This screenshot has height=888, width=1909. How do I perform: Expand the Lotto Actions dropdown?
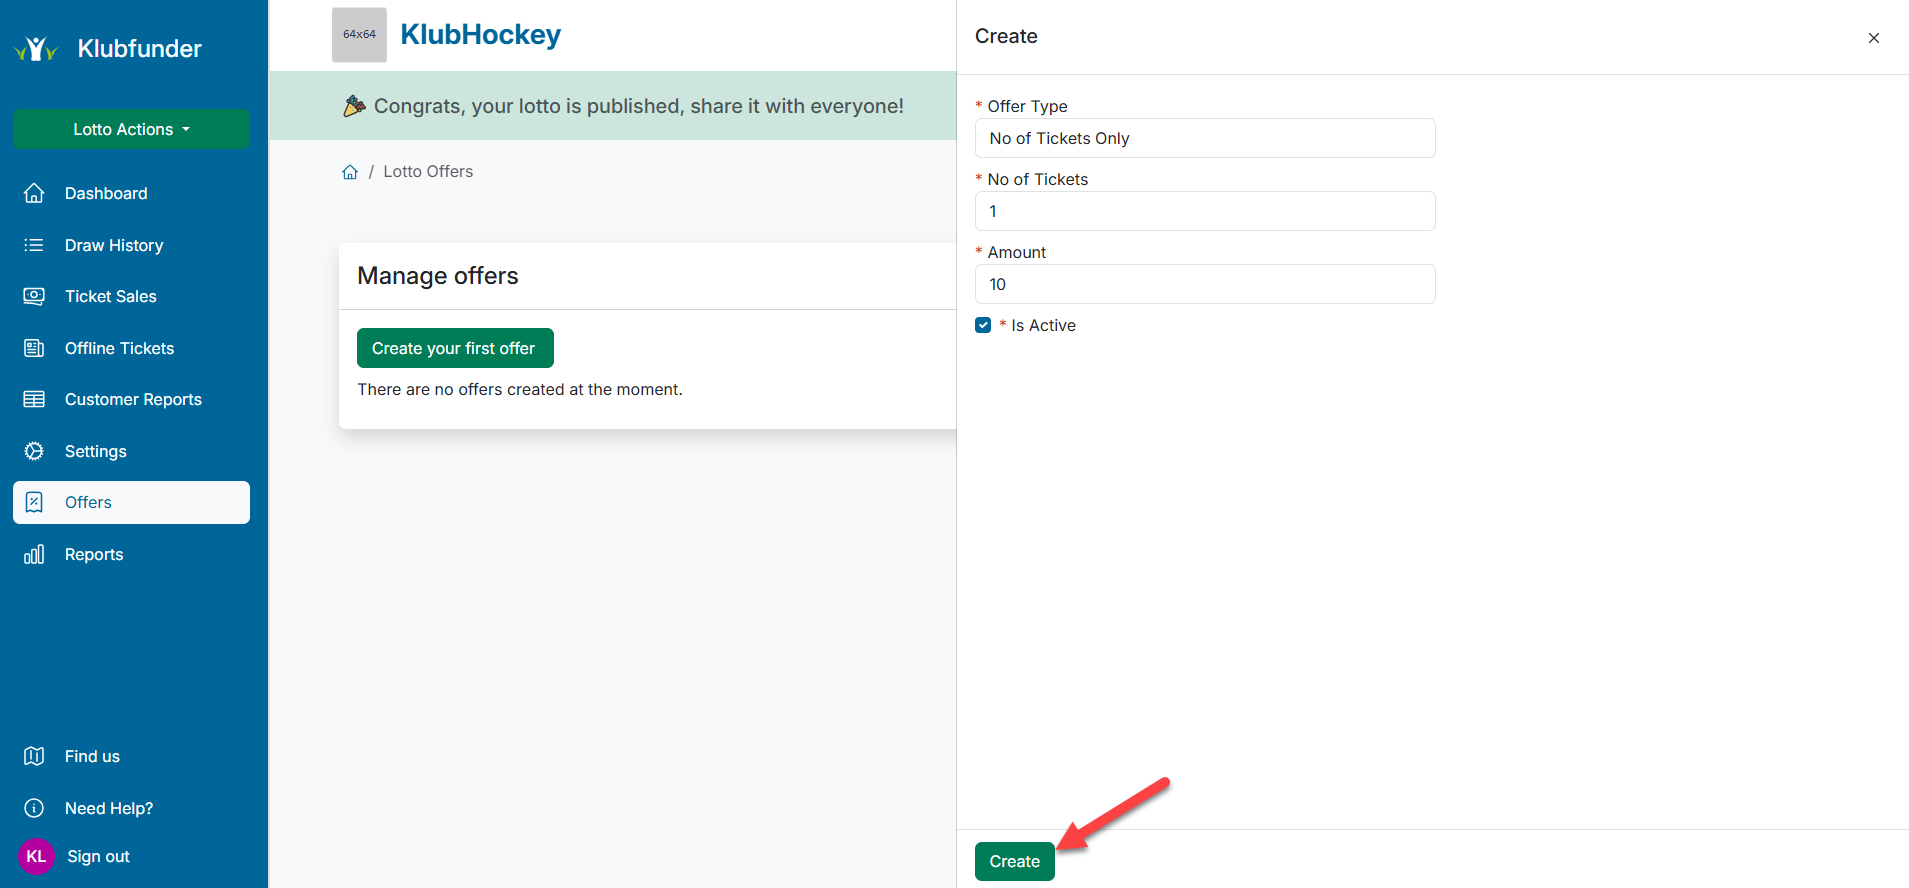pos(131,129)
